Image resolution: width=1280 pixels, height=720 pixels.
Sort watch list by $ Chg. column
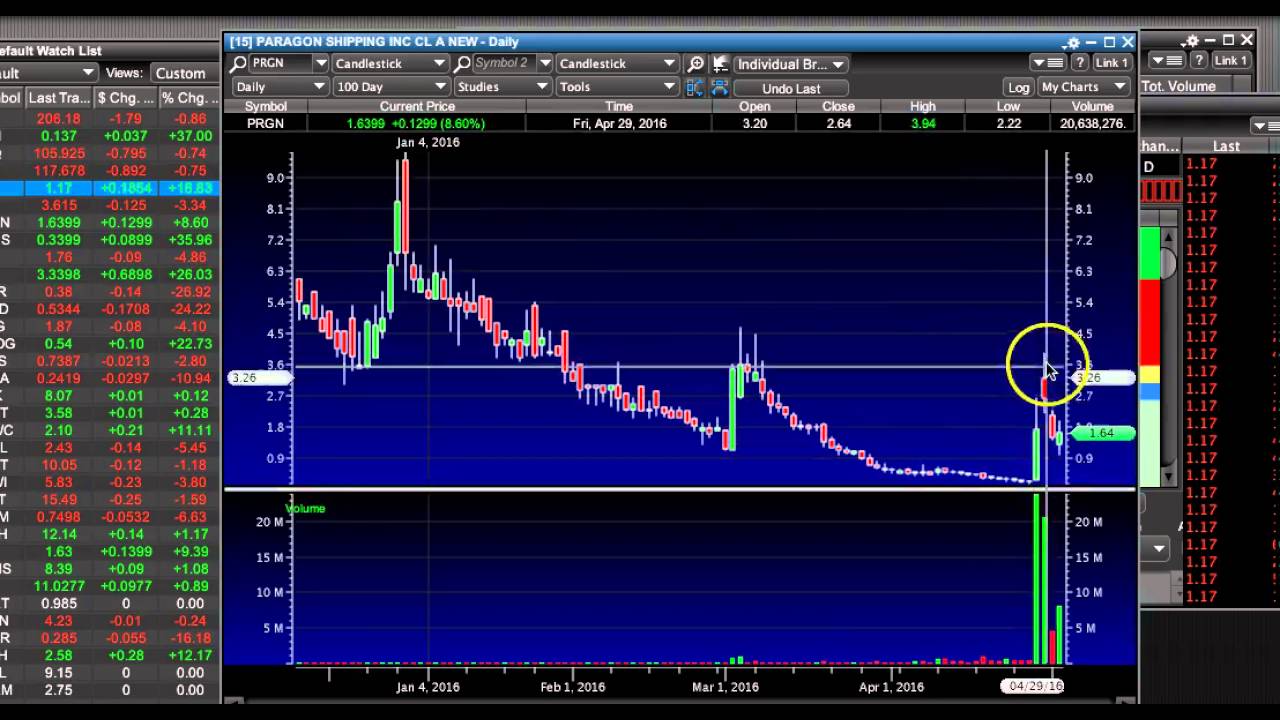pos(125,98)
